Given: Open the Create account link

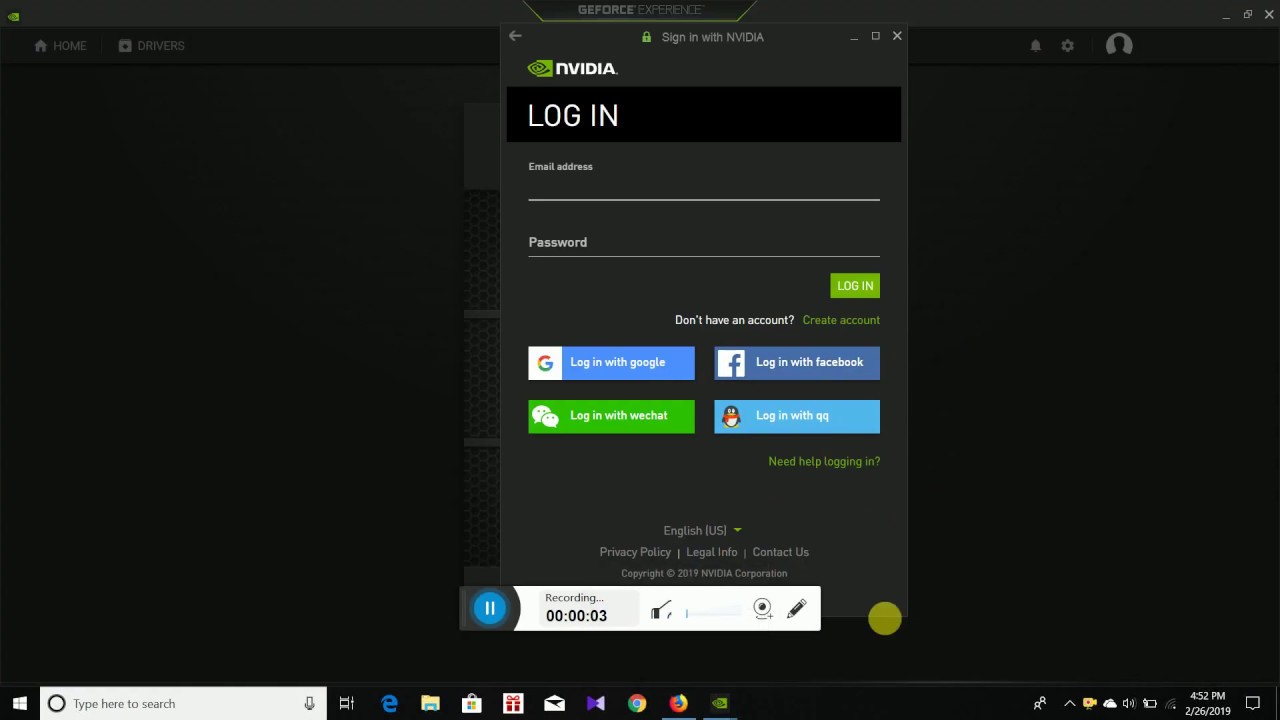Looking at the screenshot, I should click(x=841, y=320).
